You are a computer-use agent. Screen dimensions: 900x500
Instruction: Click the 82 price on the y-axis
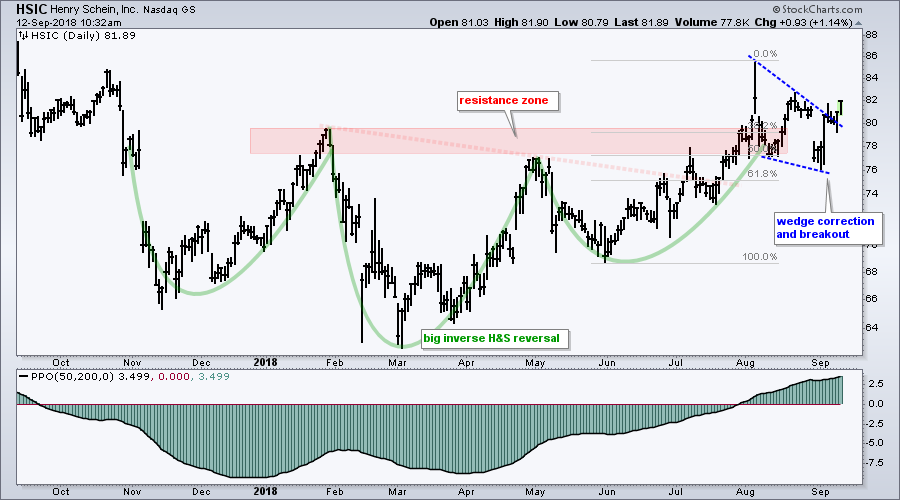[871, 100]
